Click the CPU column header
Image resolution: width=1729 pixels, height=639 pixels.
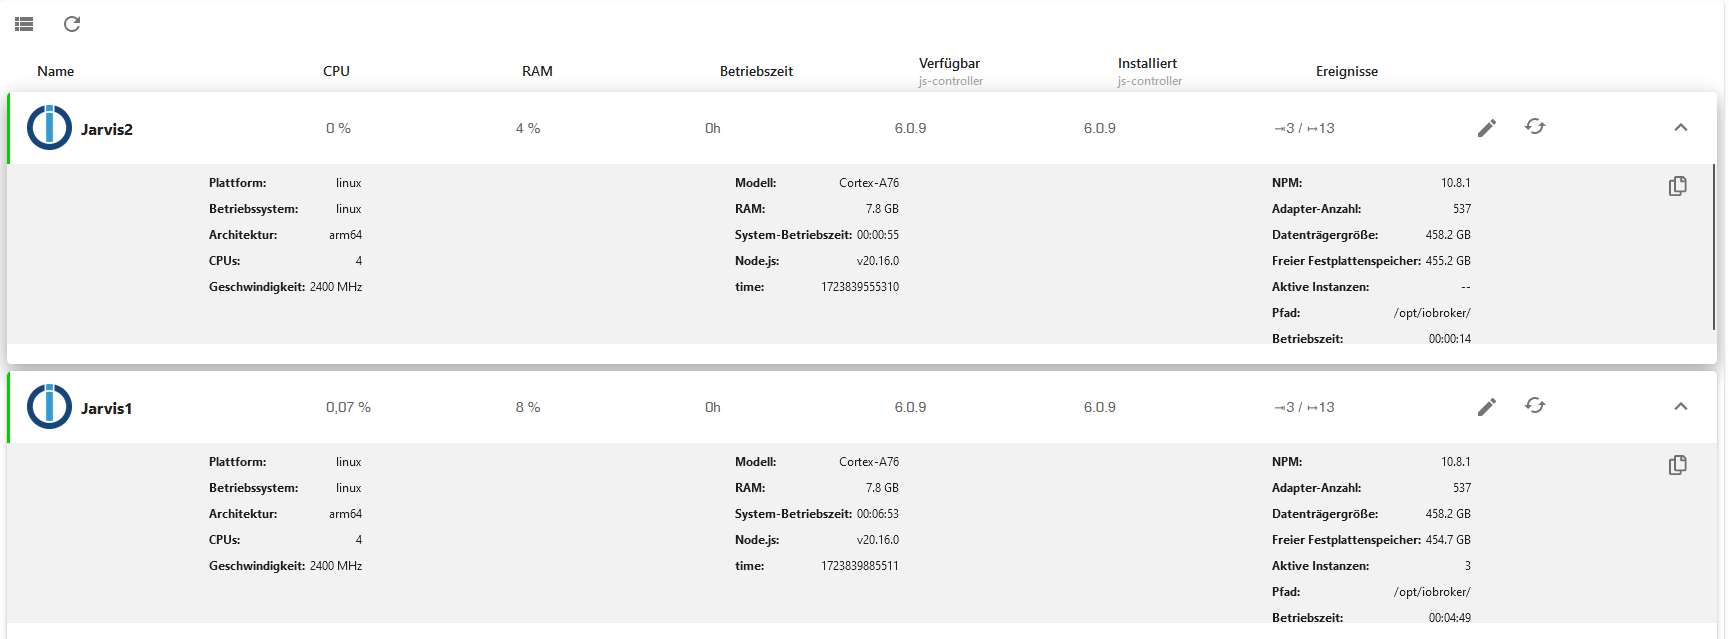(x=336, y=71)
